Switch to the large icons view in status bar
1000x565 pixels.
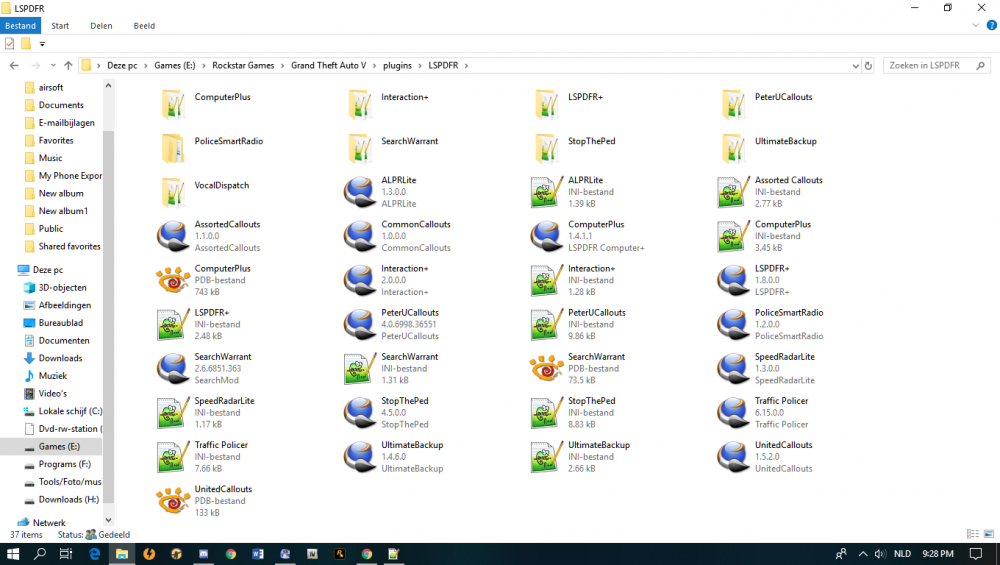pyautogui.click(x=988, y=534)
